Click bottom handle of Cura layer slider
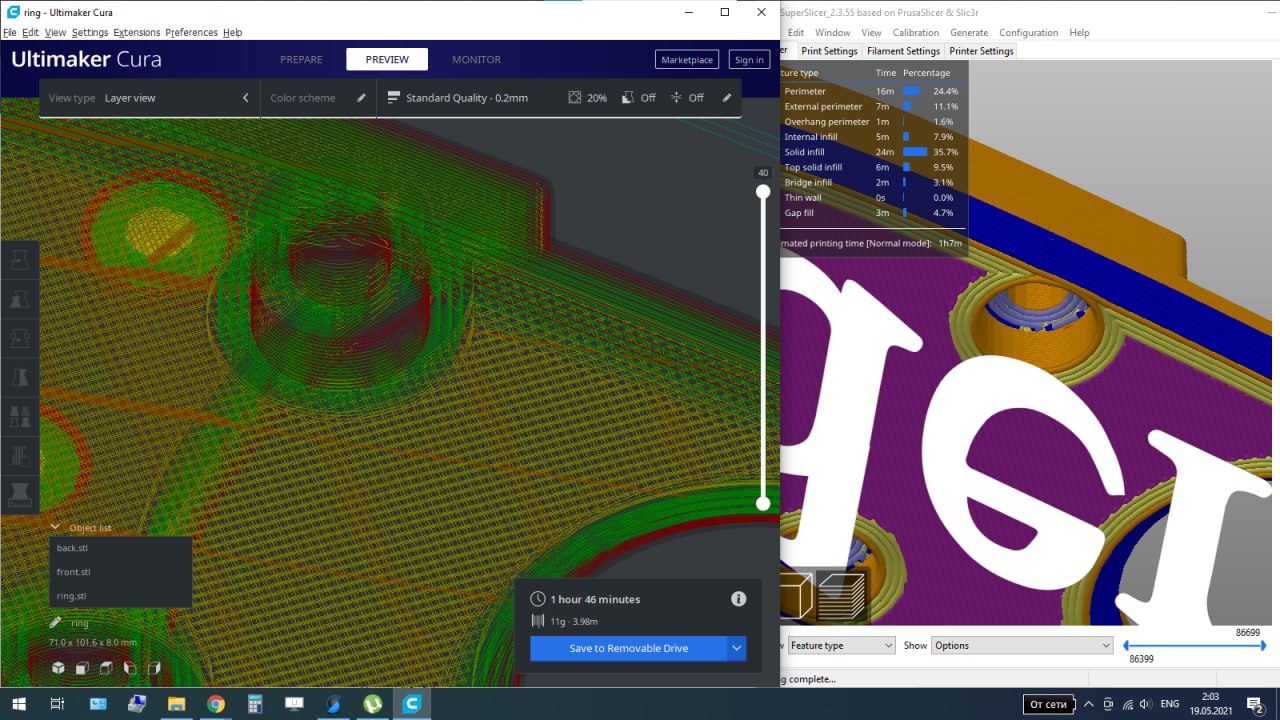This screenshot has height=720, width=1280. click(x=763, y=503)
